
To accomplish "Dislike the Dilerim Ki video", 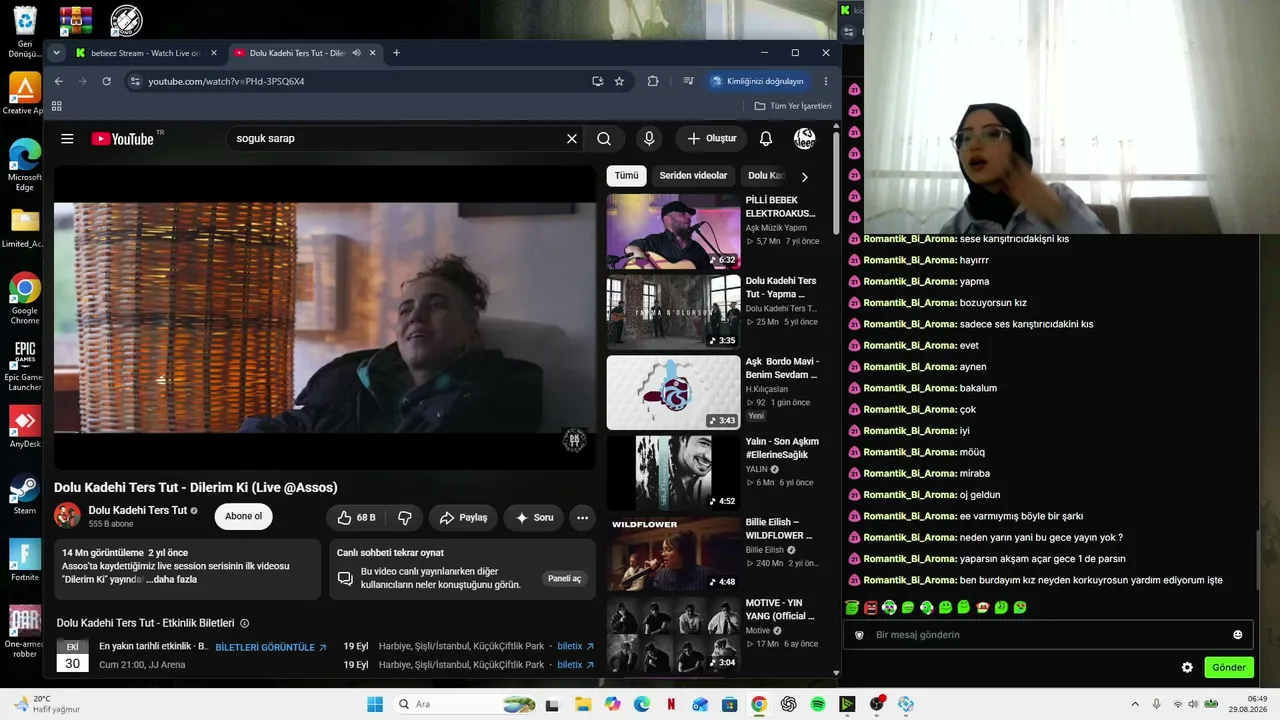I will [405, 517].
